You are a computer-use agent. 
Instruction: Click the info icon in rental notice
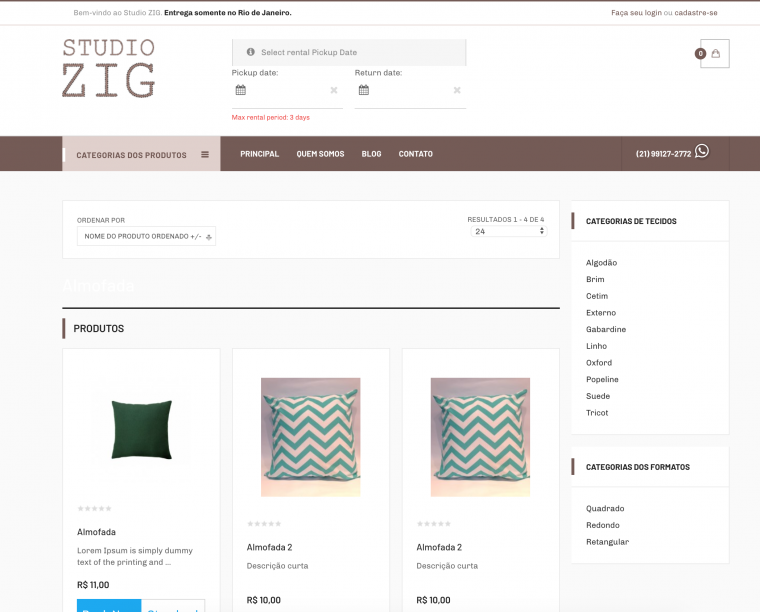(x=251, y=52)
